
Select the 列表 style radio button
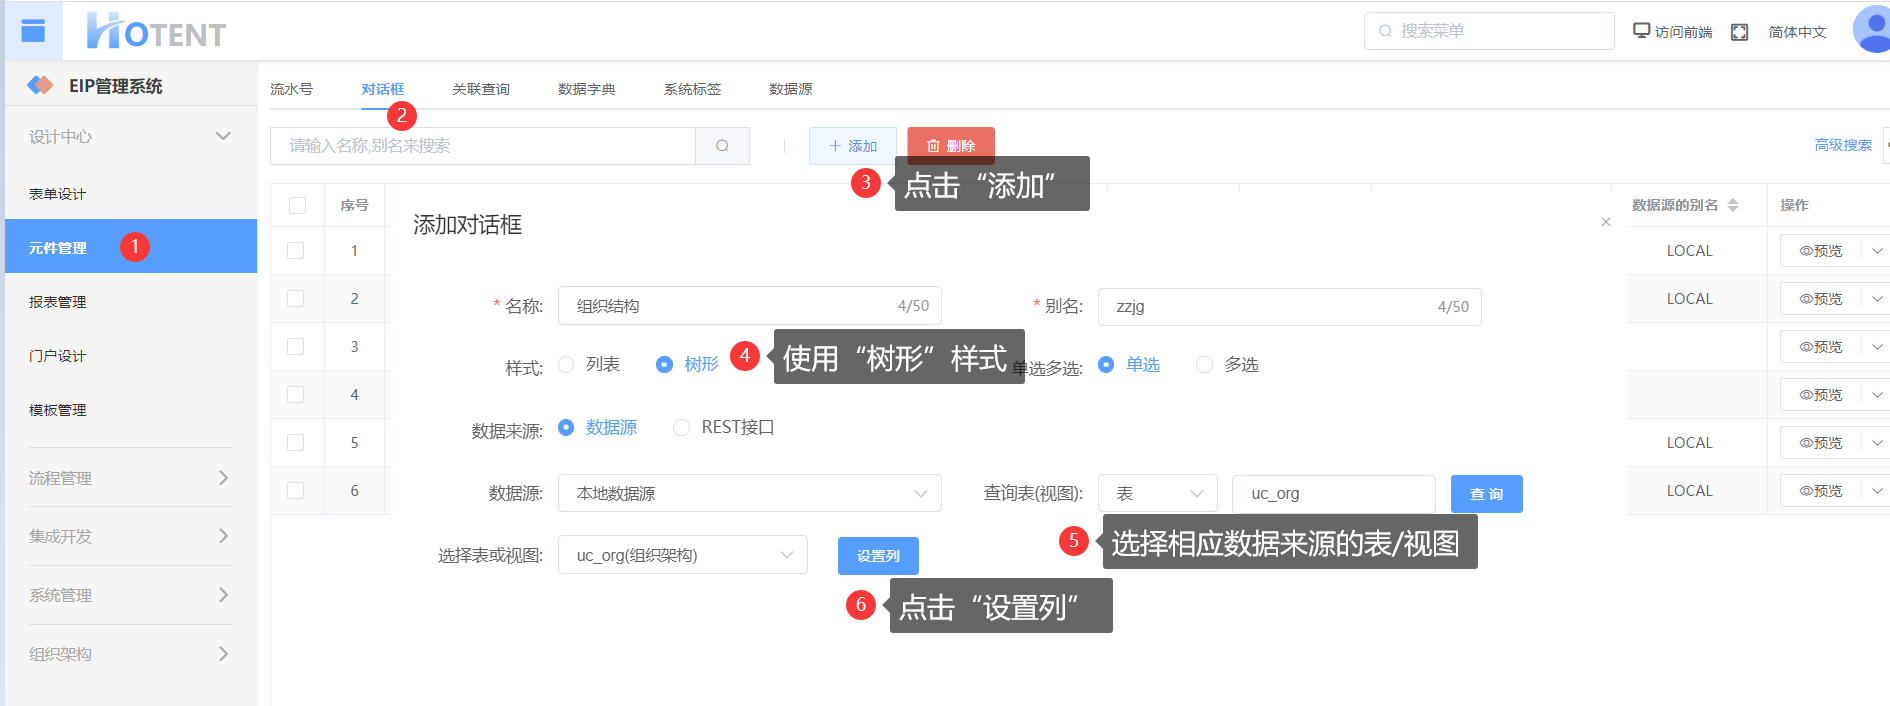[x=566, y=365]
